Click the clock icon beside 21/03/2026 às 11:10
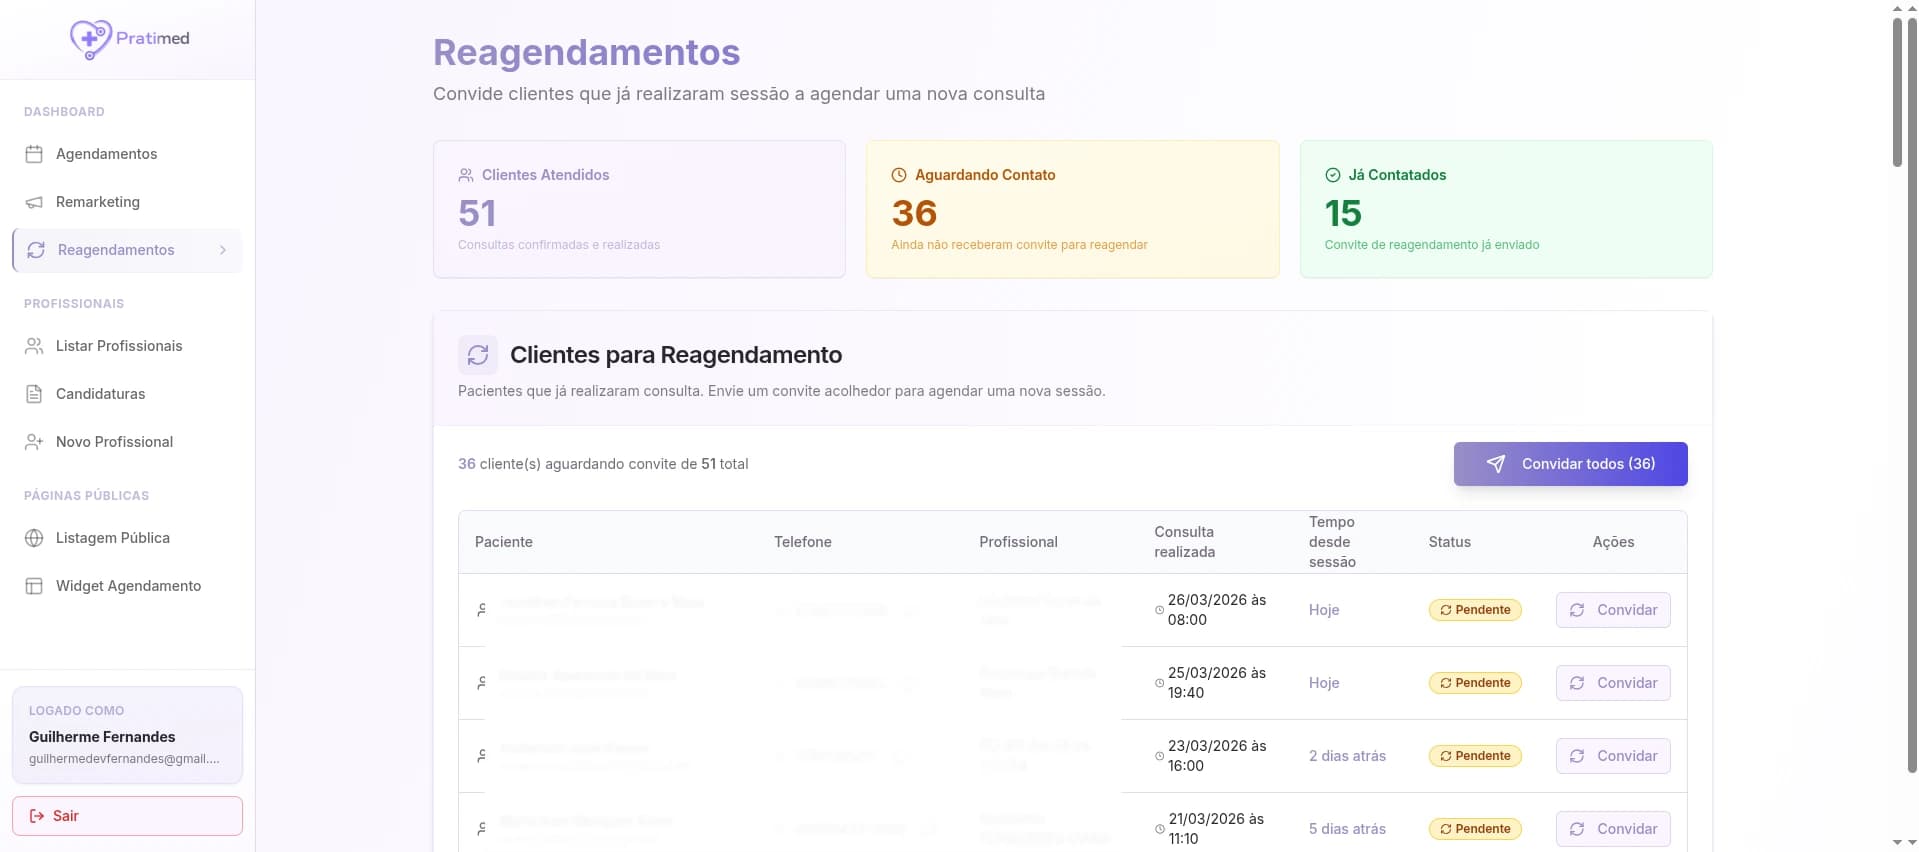 [x=1159, y=829]
